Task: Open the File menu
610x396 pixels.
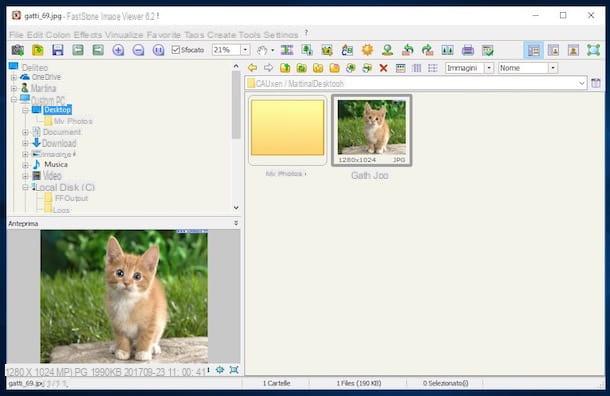Action: pyautogui.click(x=16, y=35)
